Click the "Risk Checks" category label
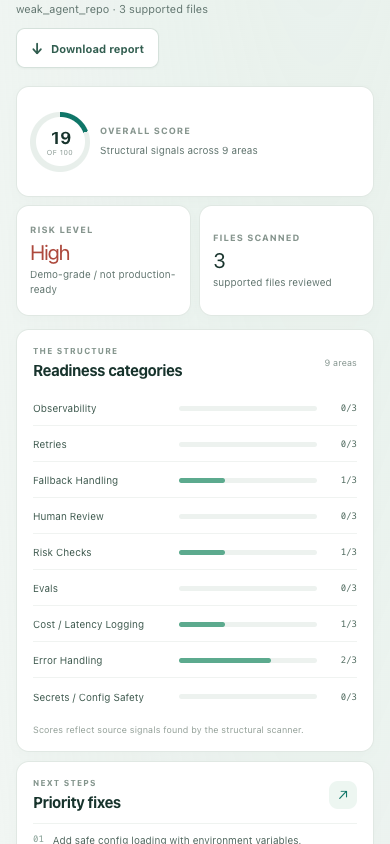Screen dimensions: 390x844 pos(62,553)
